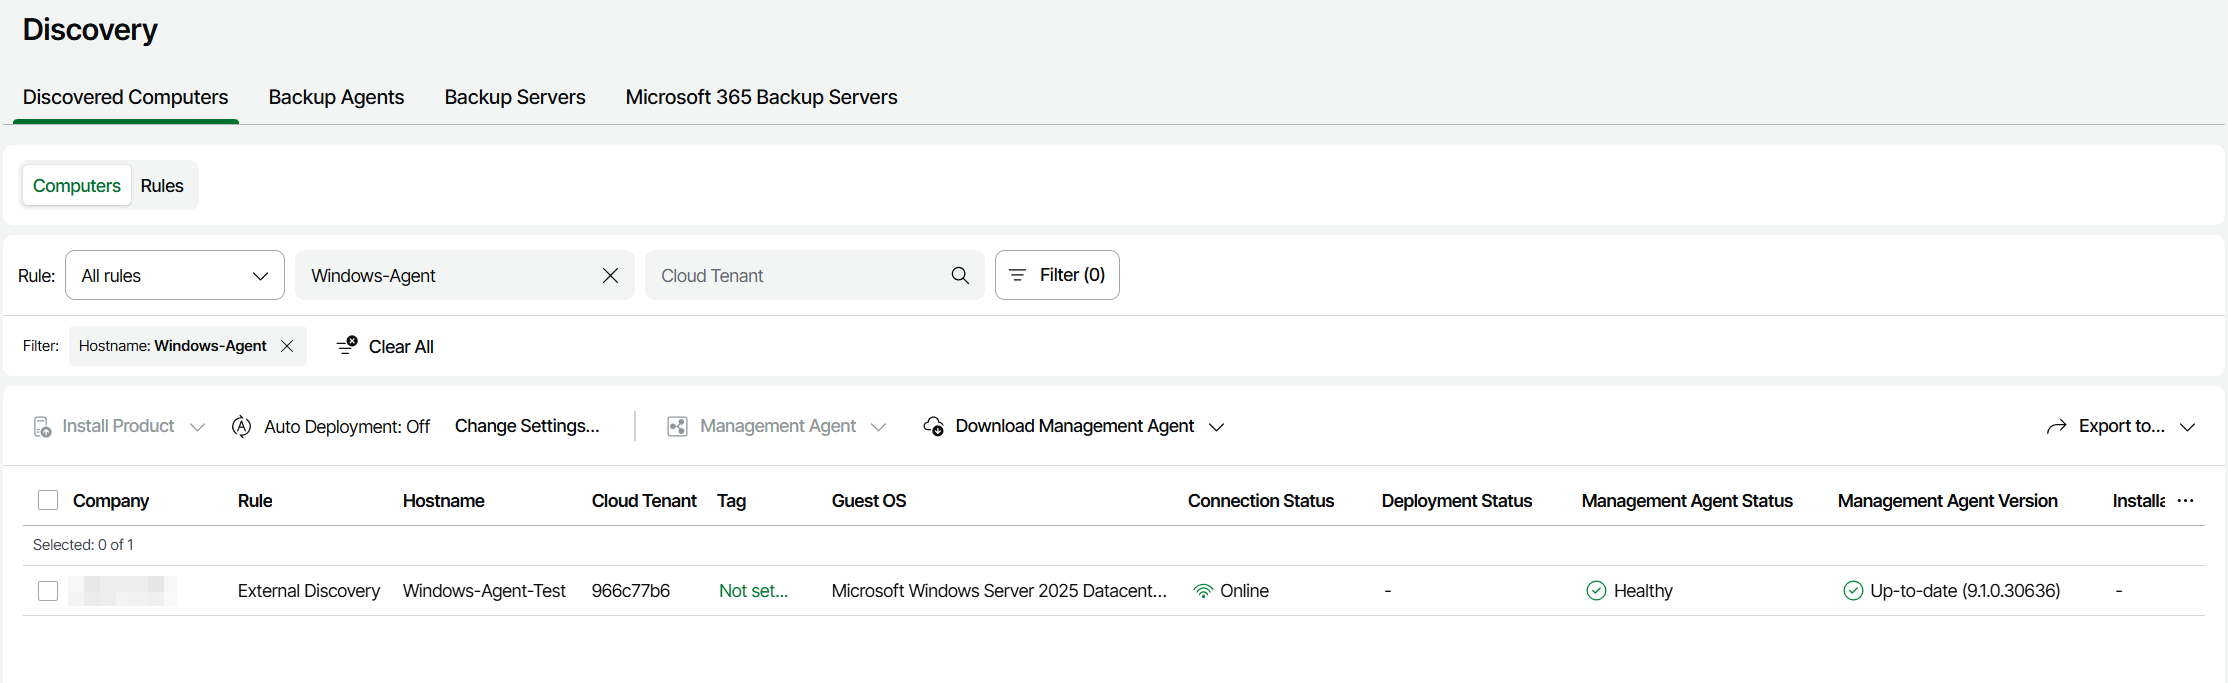This screenshot has height=683, width=2228.
Task: Open the column options ellipsis menu
Action: 2185,501
